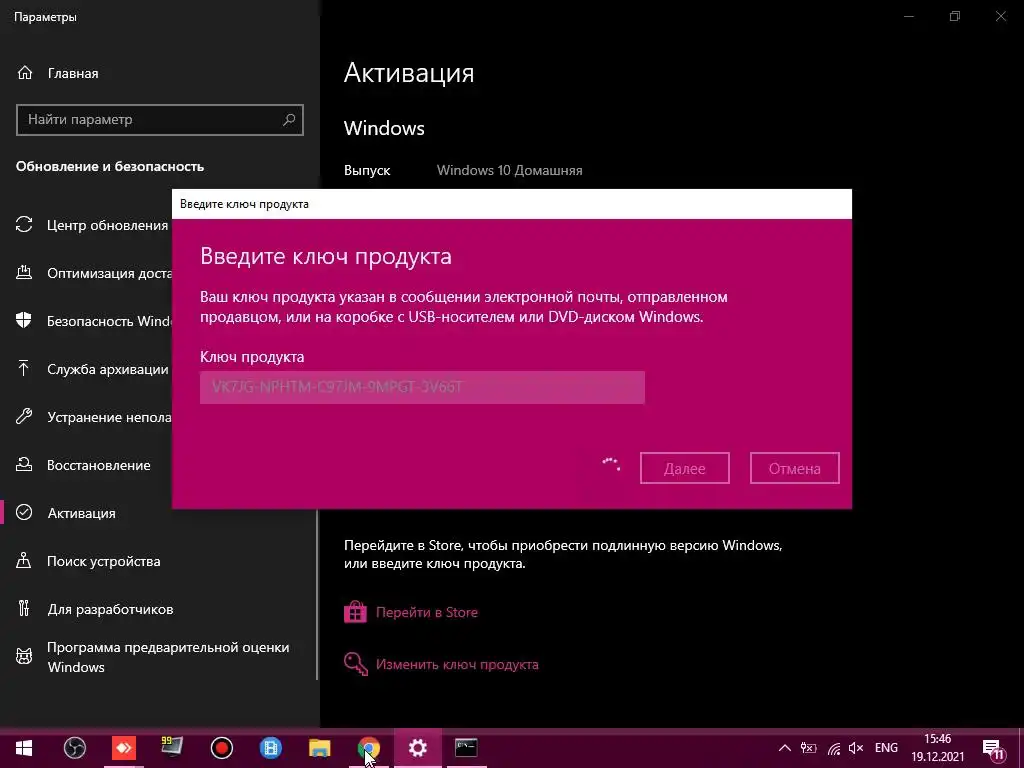Screen dimensions: 1024x768
Task: Click the muted volume tray icon
Action: coord(856,748)
